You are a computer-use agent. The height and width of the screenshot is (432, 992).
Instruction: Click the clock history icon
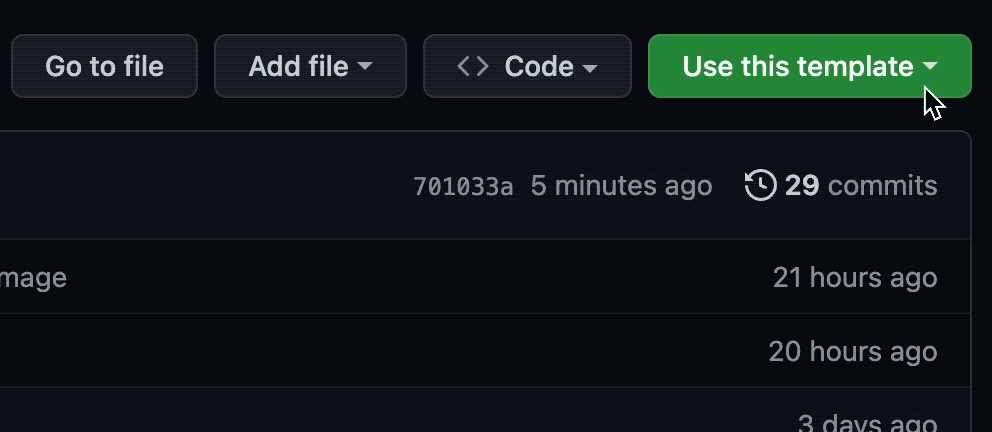pyautogui.click(x=760, y=186)
